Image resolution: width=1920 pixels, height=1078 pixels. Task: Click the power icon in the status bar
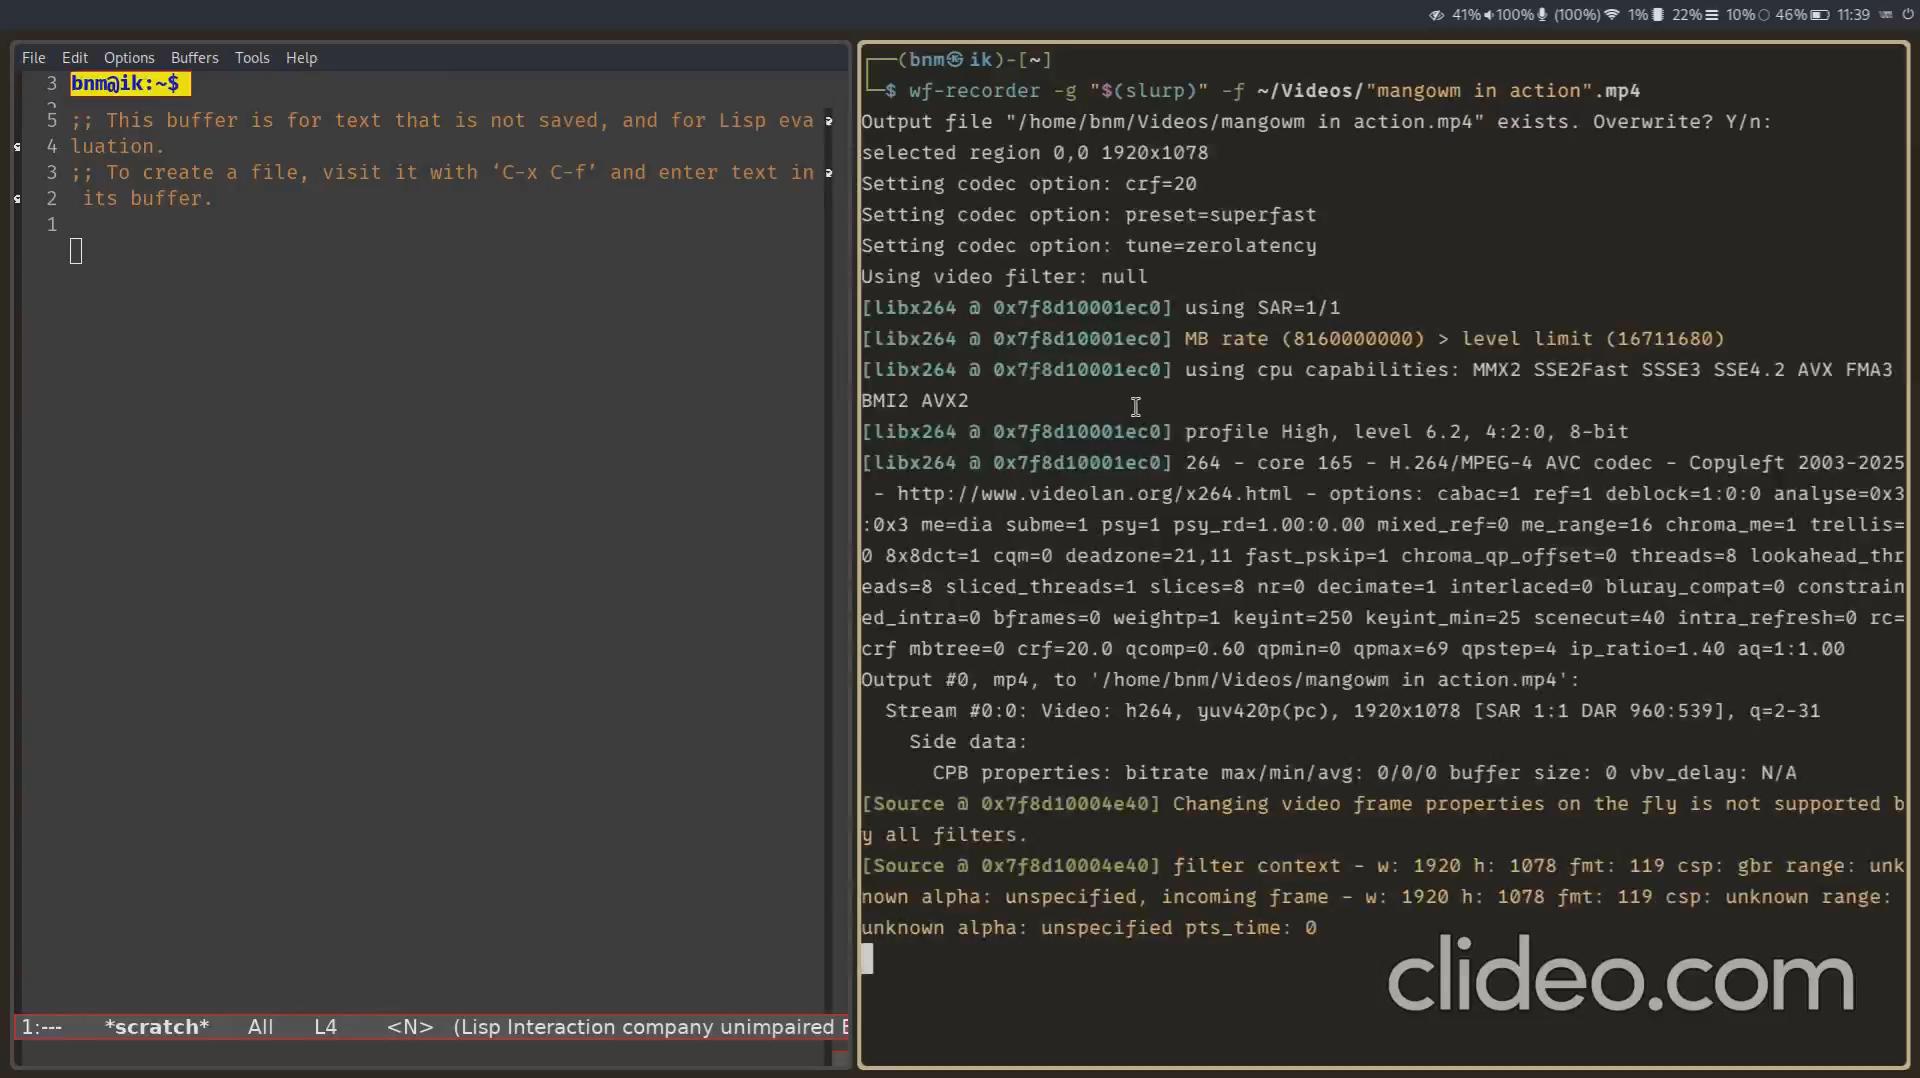1908,15
